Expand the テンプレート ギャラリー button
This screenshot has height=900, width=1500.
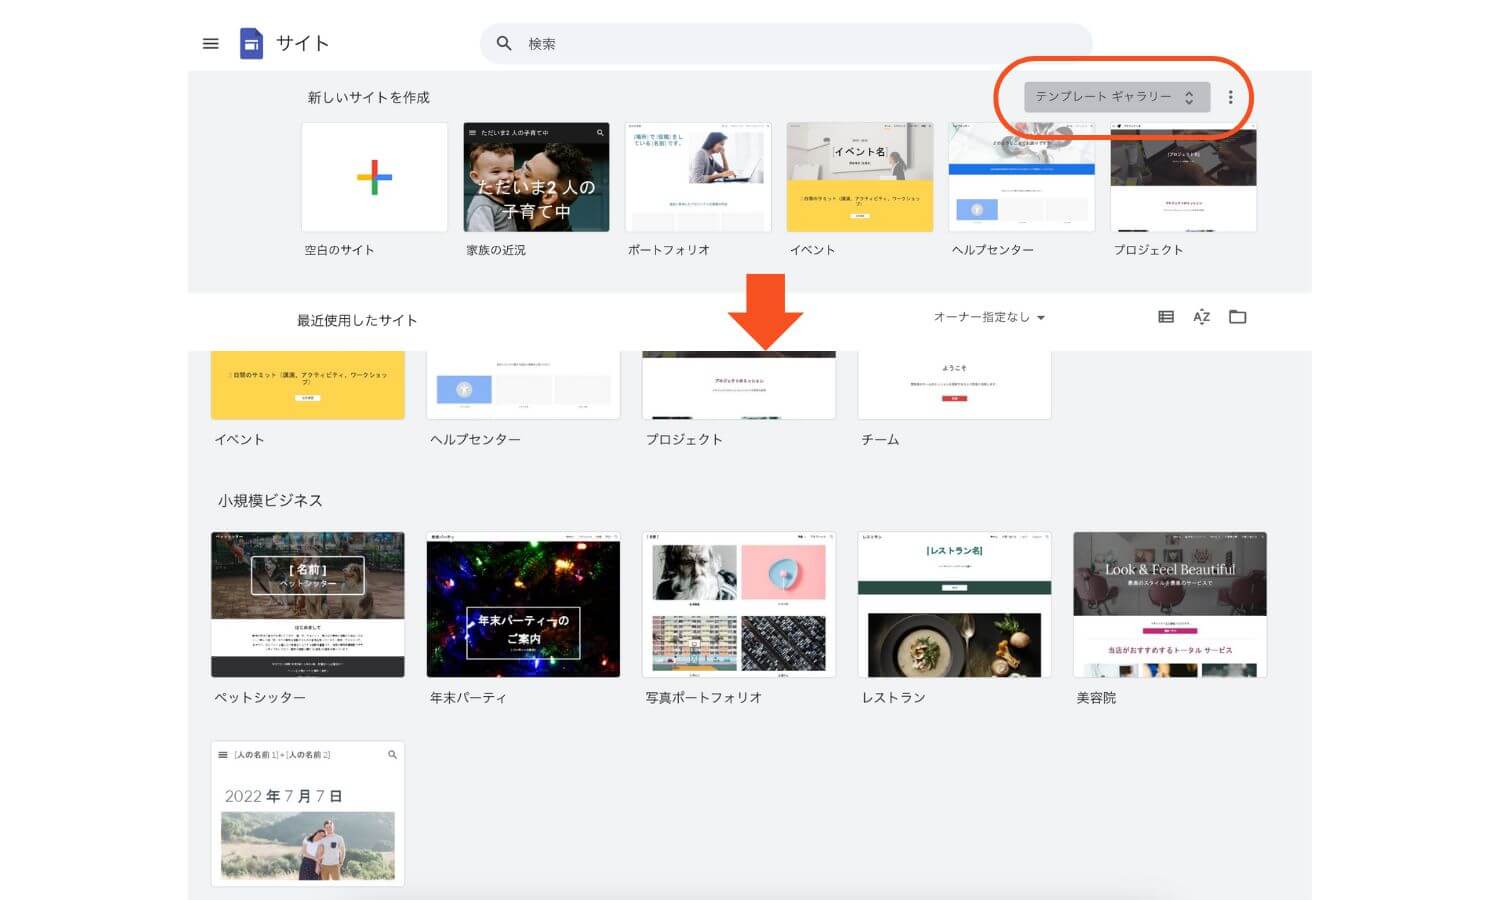coord(1117,97)
